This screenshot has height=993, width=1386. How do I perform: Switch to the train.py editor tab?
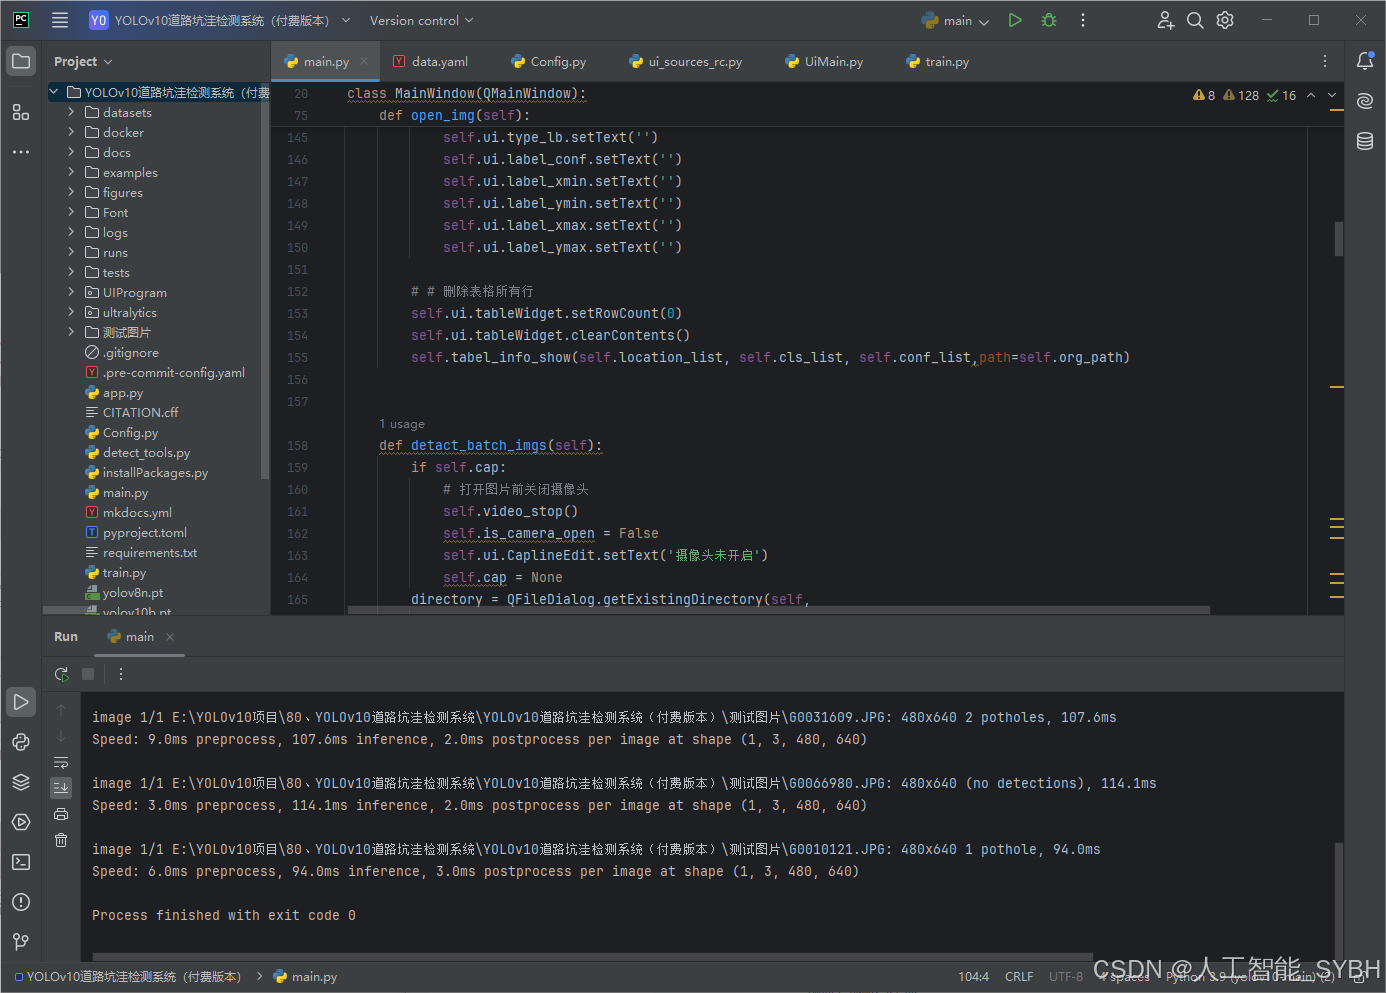(937, 61)
